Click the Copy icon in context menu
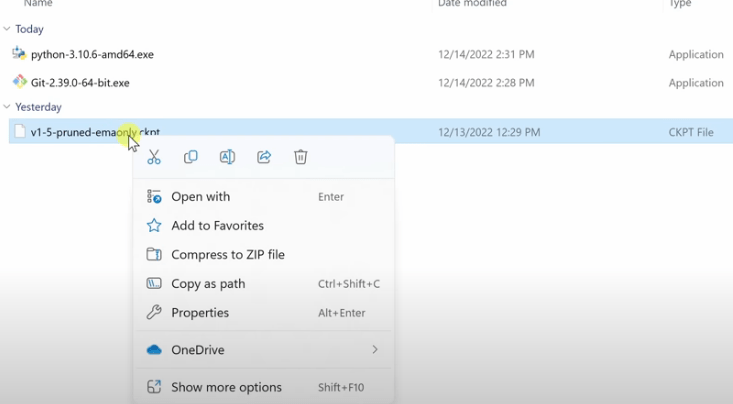 [191, 157]
